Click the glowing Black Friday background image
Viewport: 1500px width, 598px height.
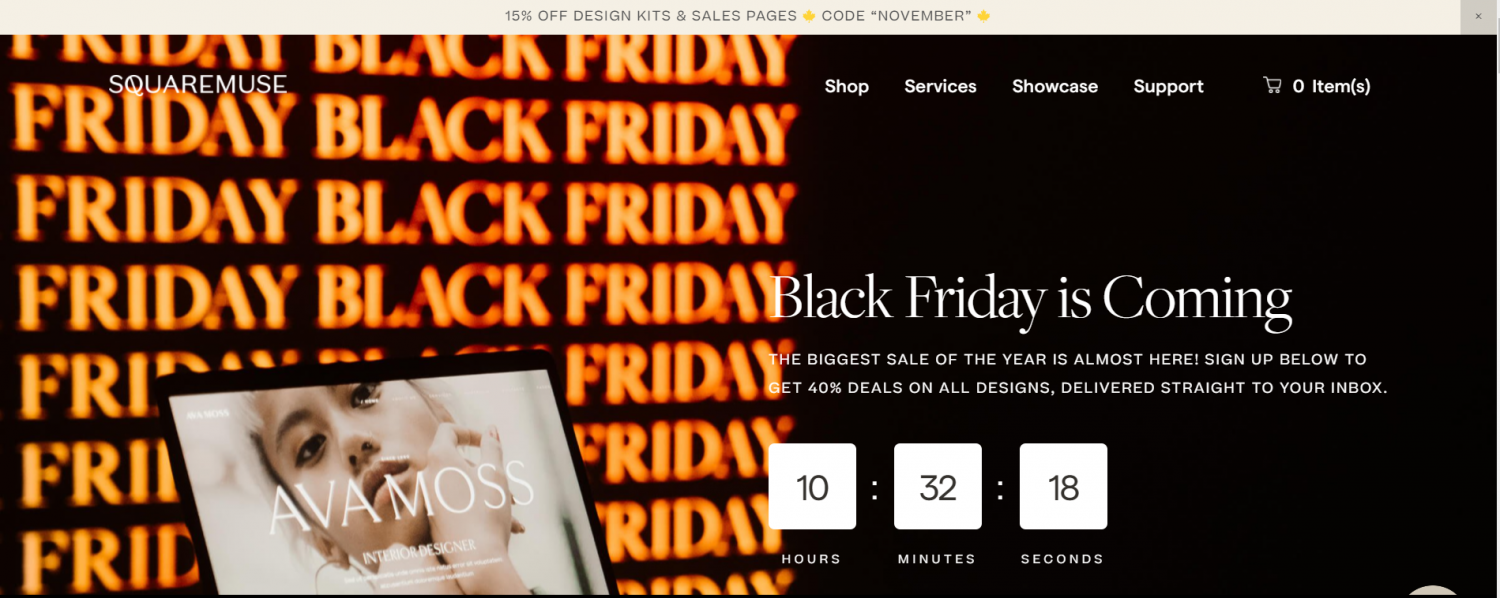pyautogui.click(x=400, y=200)
